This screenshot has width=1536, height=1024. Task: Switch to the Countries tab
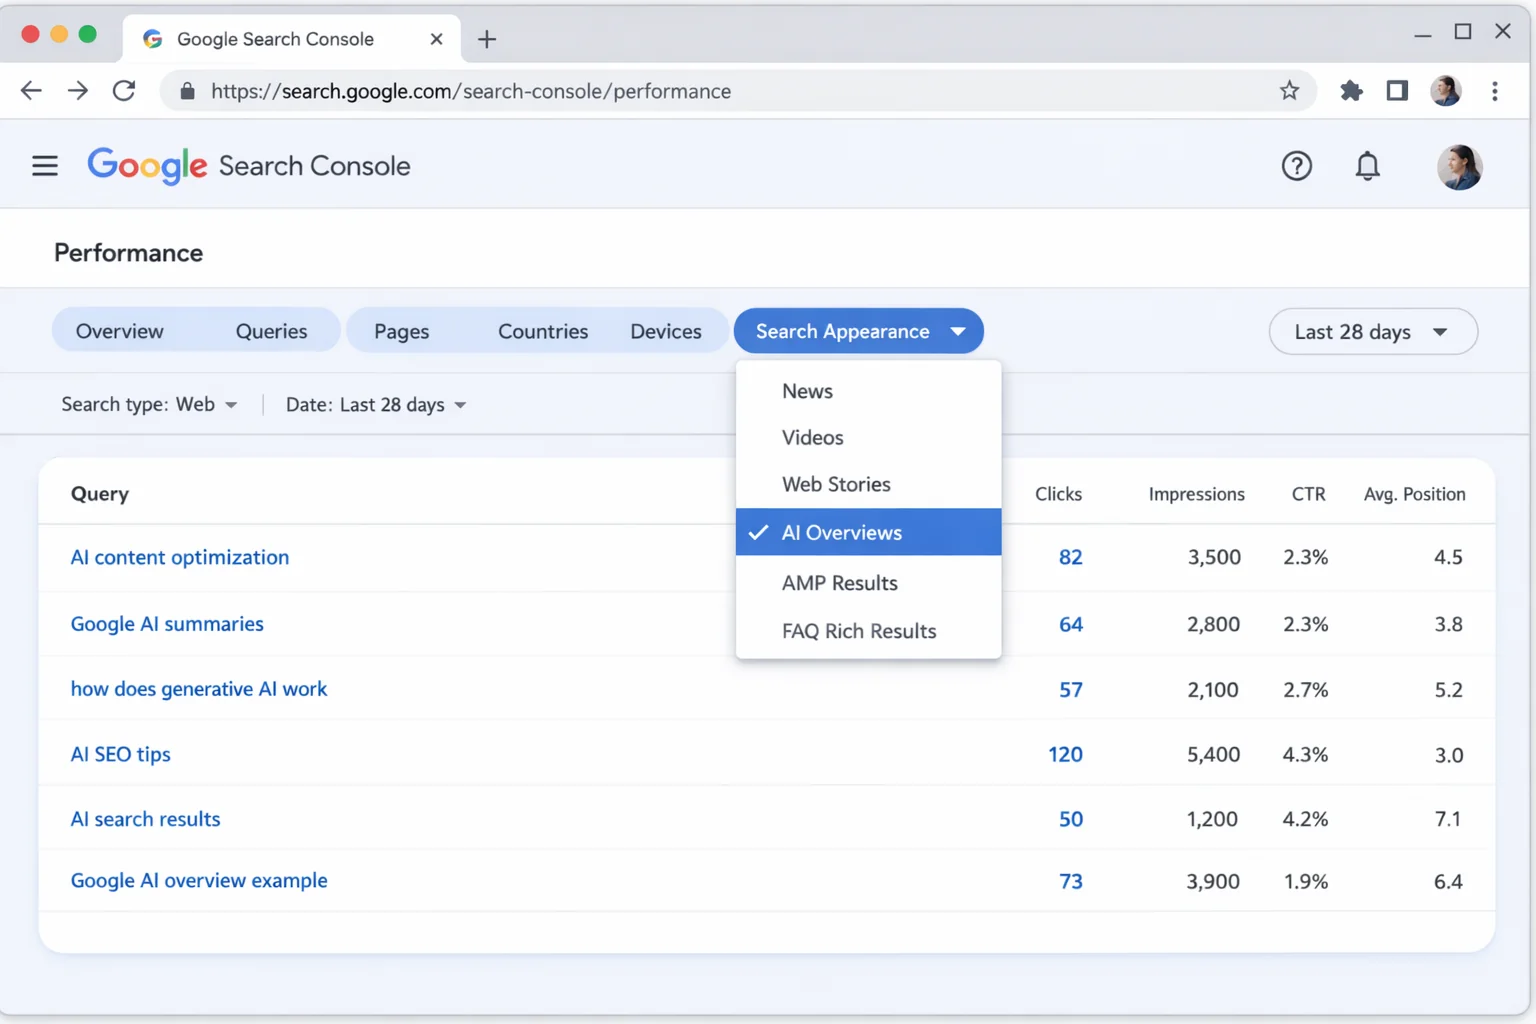click(x=542, y=330)
